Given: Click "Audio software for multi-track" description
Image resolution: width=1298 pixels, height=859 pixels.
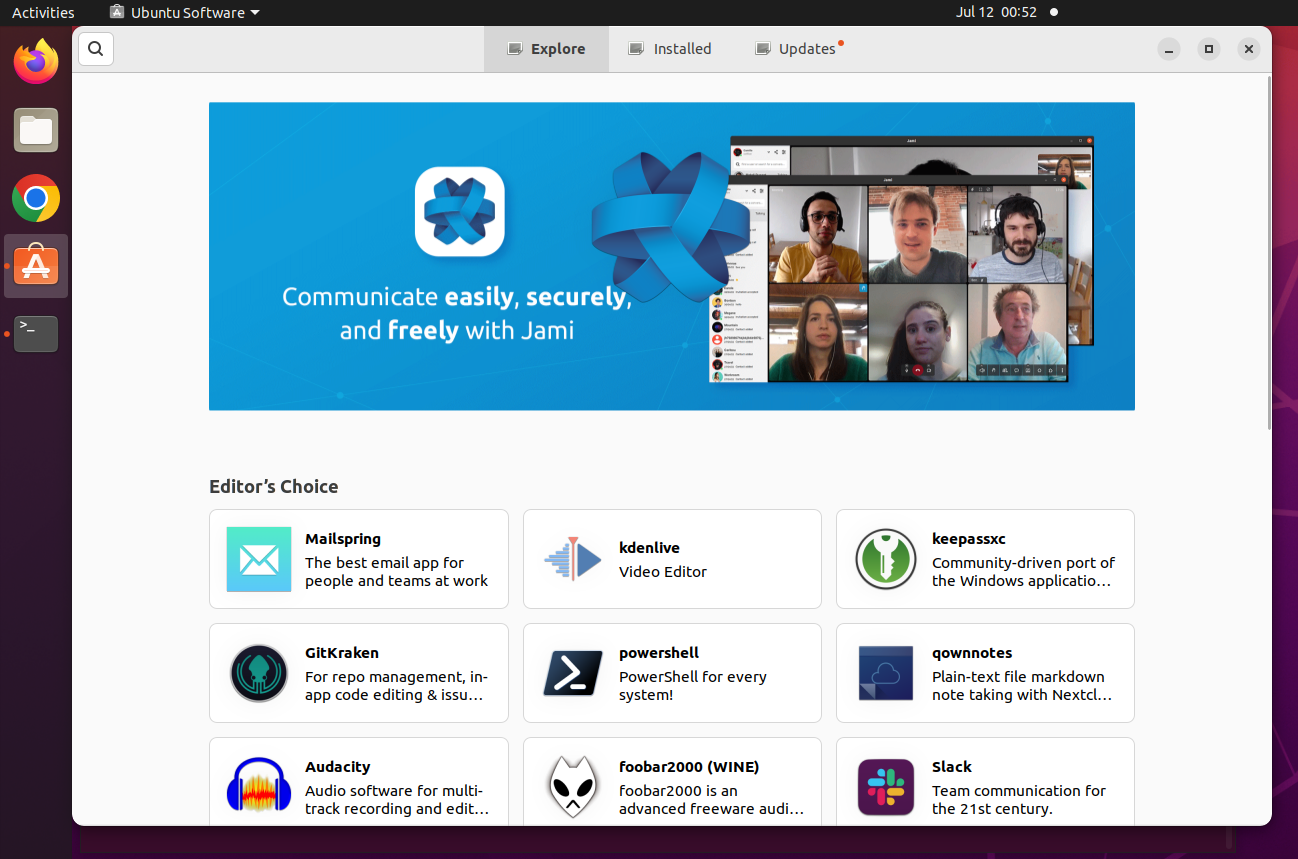Looking at the screenshot, I should pyautogui.click(x=397, y=800).
